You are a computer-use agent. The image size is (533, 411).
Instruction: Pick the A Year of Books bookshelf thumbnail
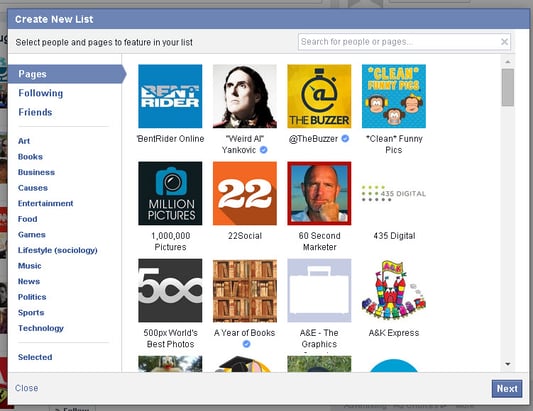pyautogui.click(x=245, y=291)
